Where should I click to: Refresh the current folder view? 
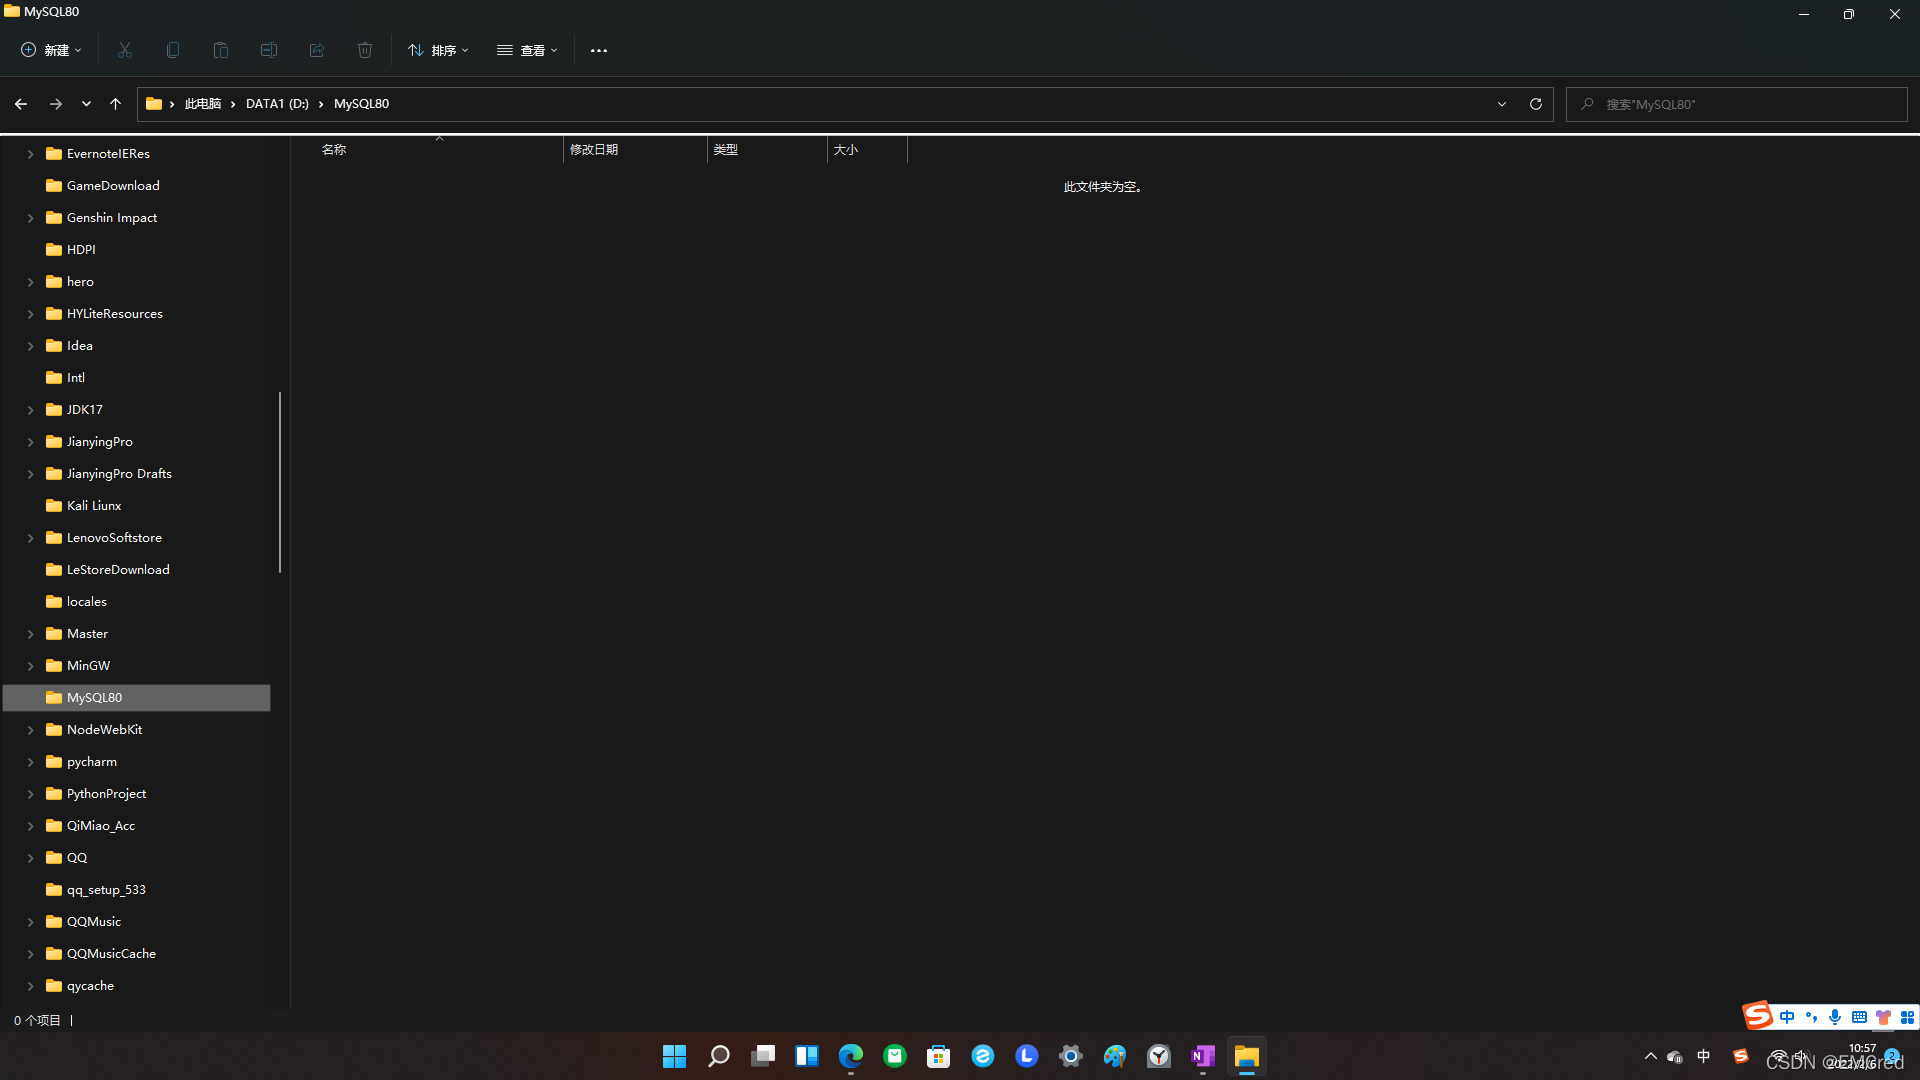[1536, 104]
